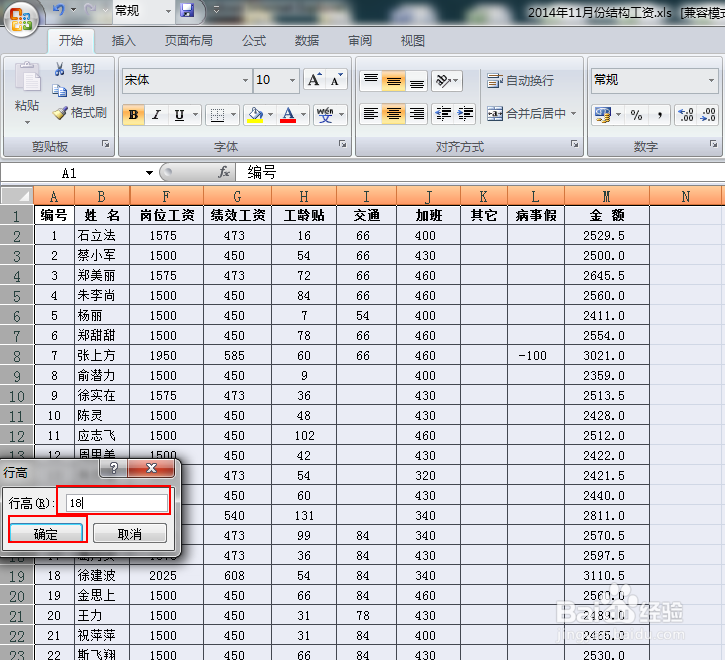
Task: Click the phonetic guide wén icon
Action: (325, 115)
